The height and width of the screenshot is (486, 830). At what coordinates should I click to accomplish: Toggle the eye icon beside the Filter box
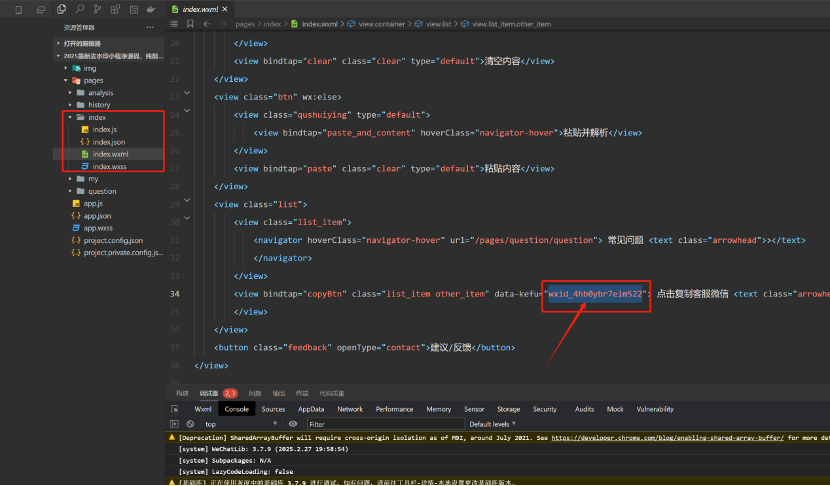click(291, 424)
